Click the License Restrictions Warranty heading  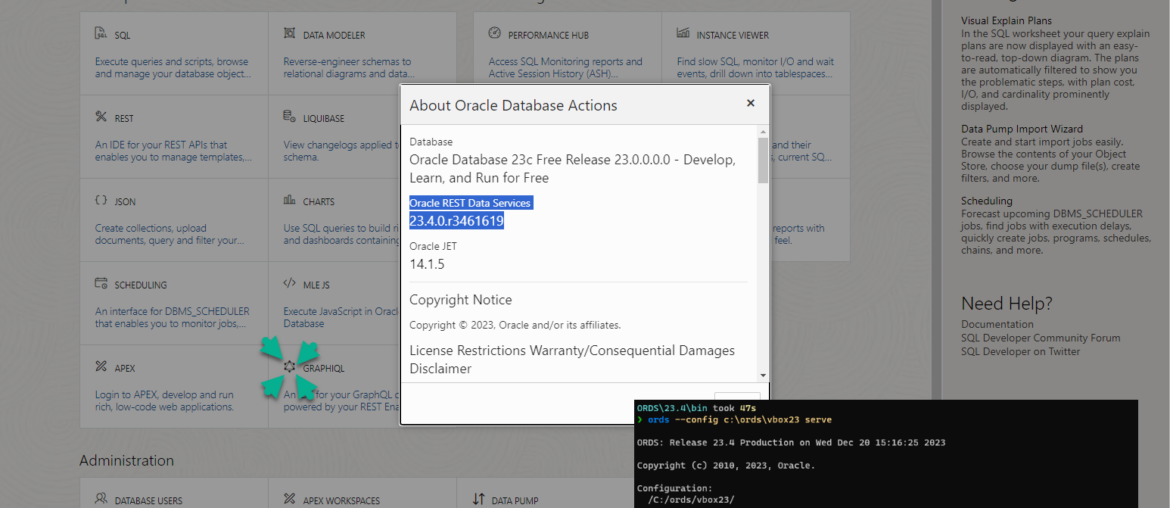[572, 359]
